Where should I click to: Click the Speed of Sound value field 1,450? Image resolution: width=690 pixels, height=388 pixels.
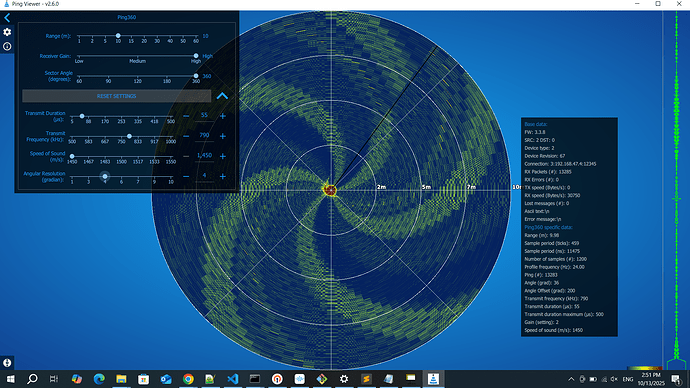[204, 156]
